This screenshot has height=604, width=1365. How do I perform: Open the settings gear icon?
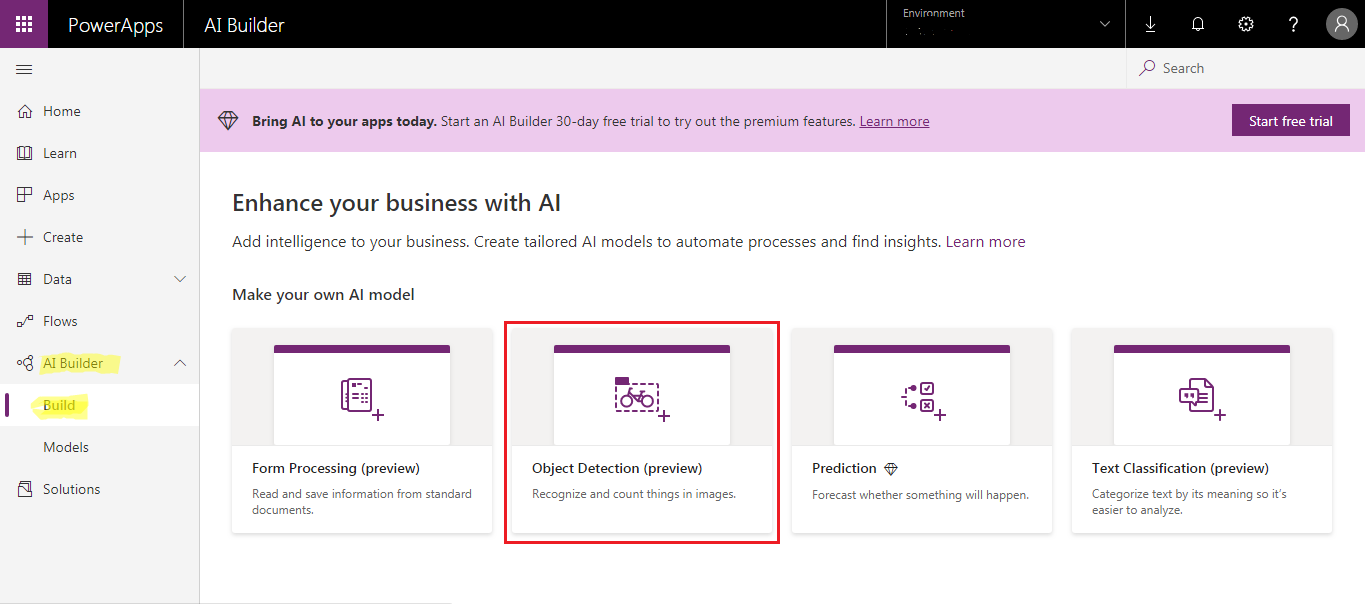tap(1246, 24)
